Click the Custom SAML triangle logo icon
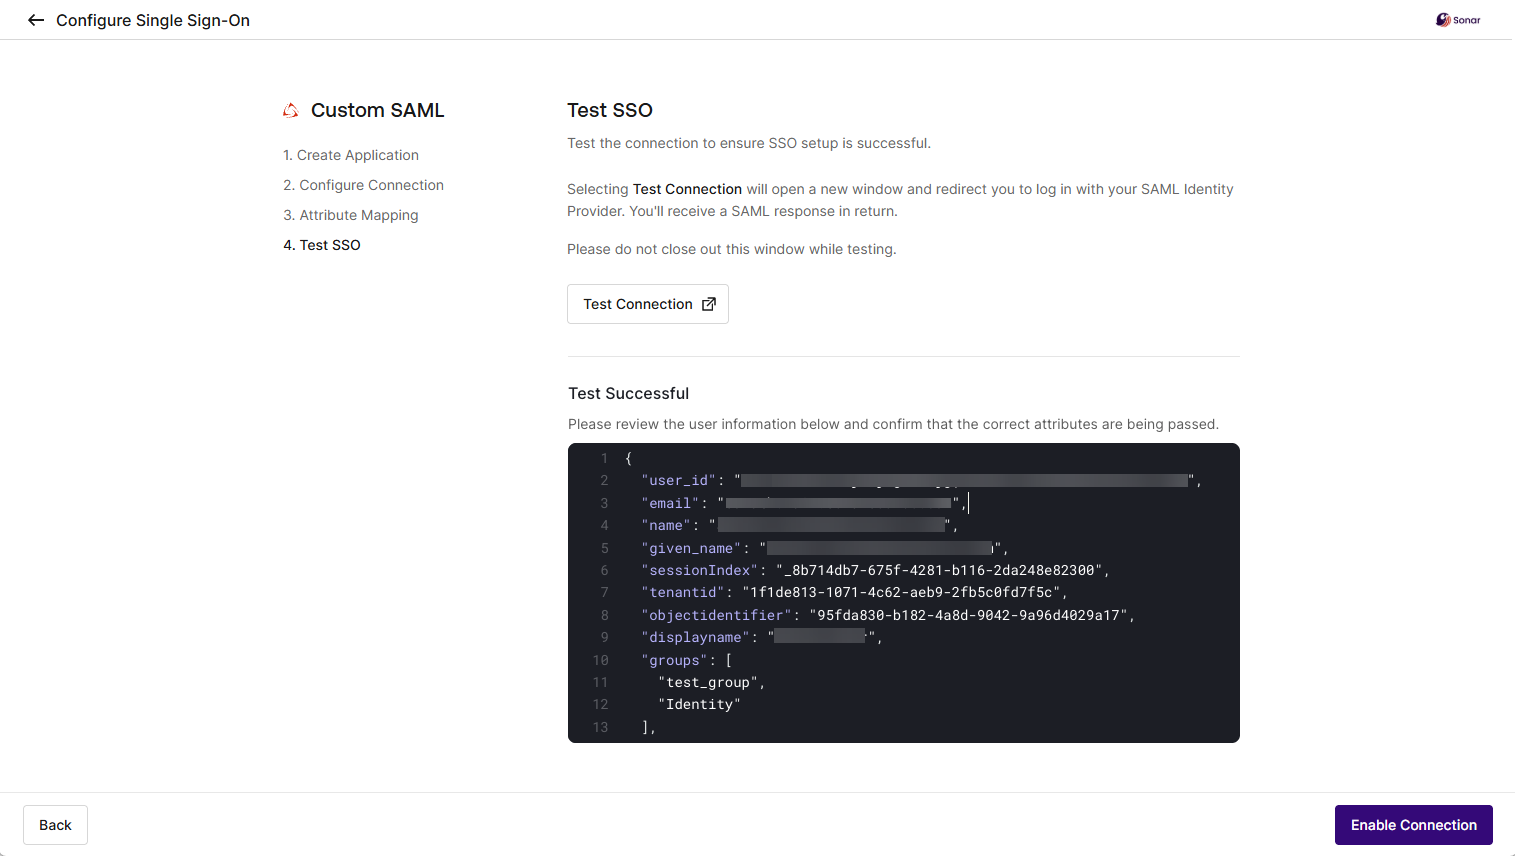Screen dimensions: 1515x856 (291, 110)
